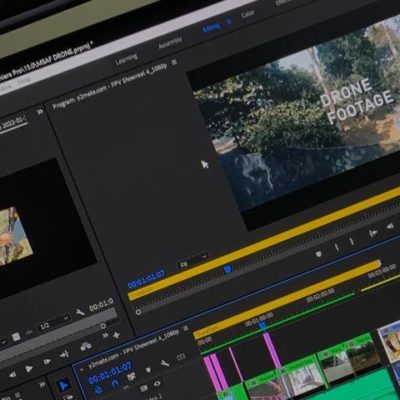Export frame with Source monitor camera icon
The height and width of the screenshot is (400, 400).
(x=86, y=347)
